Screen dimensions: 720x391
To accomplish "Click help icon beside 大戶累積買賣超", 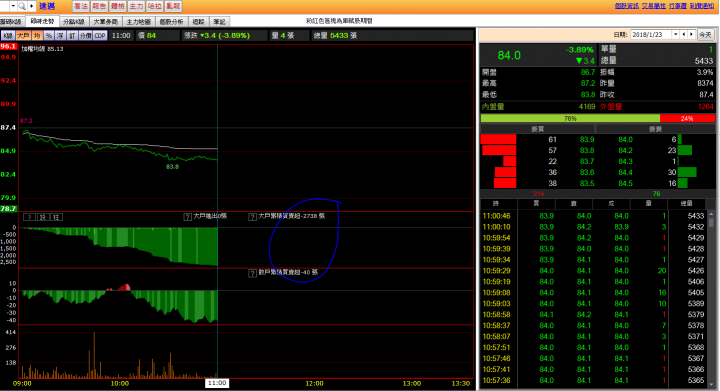I will click(252, 217).
